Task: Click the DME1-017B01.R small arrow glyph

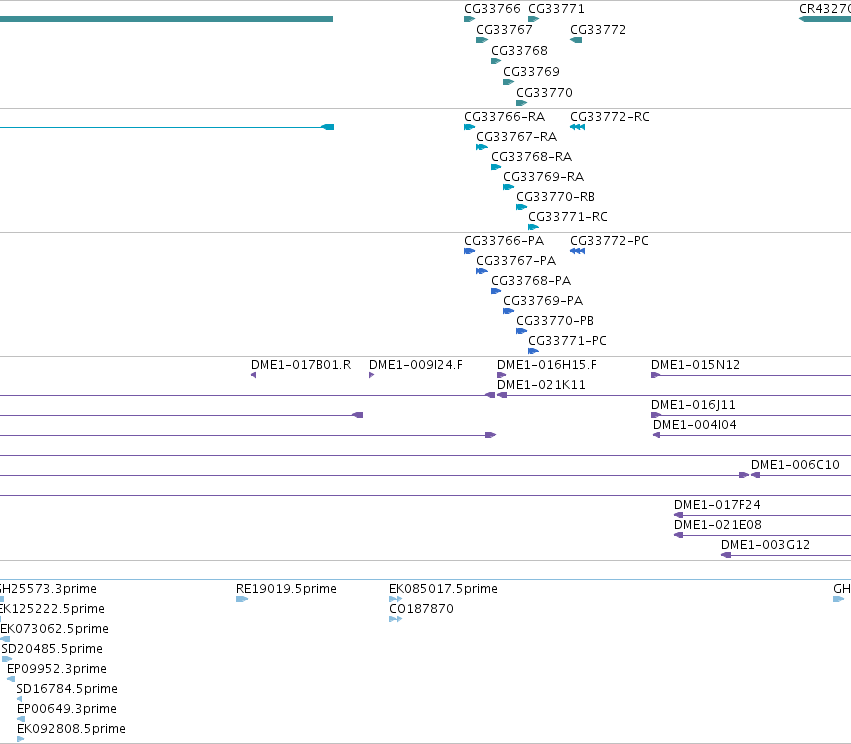Action: click(x=253, y=375)
